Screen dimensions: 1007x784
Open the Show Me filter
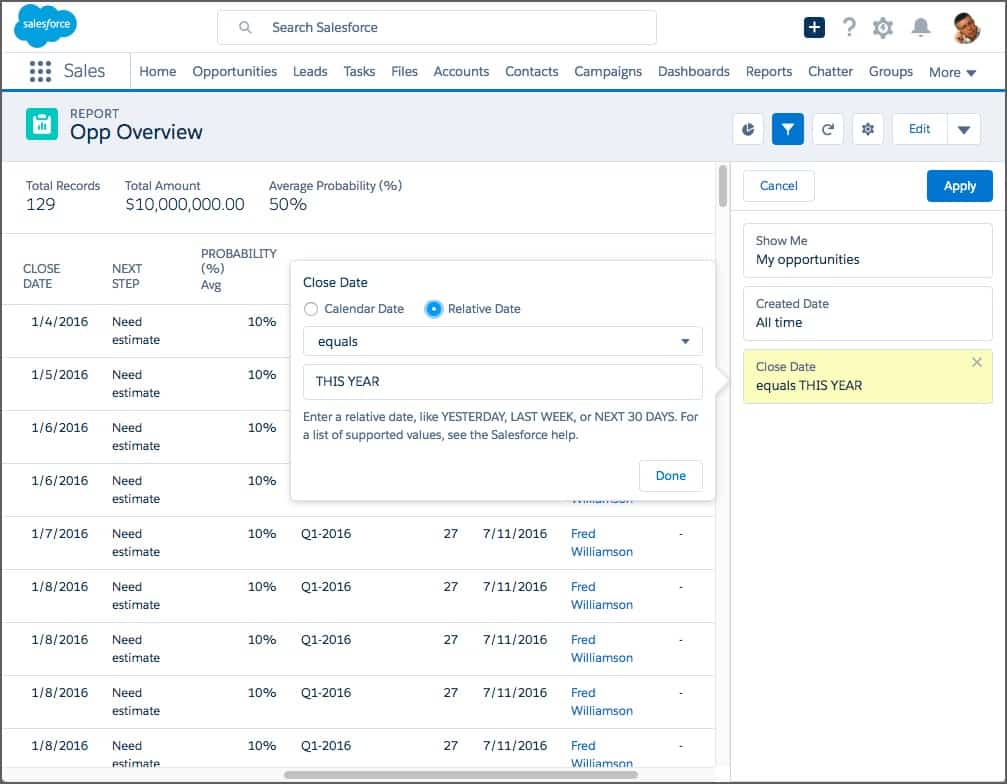[868, 250]
